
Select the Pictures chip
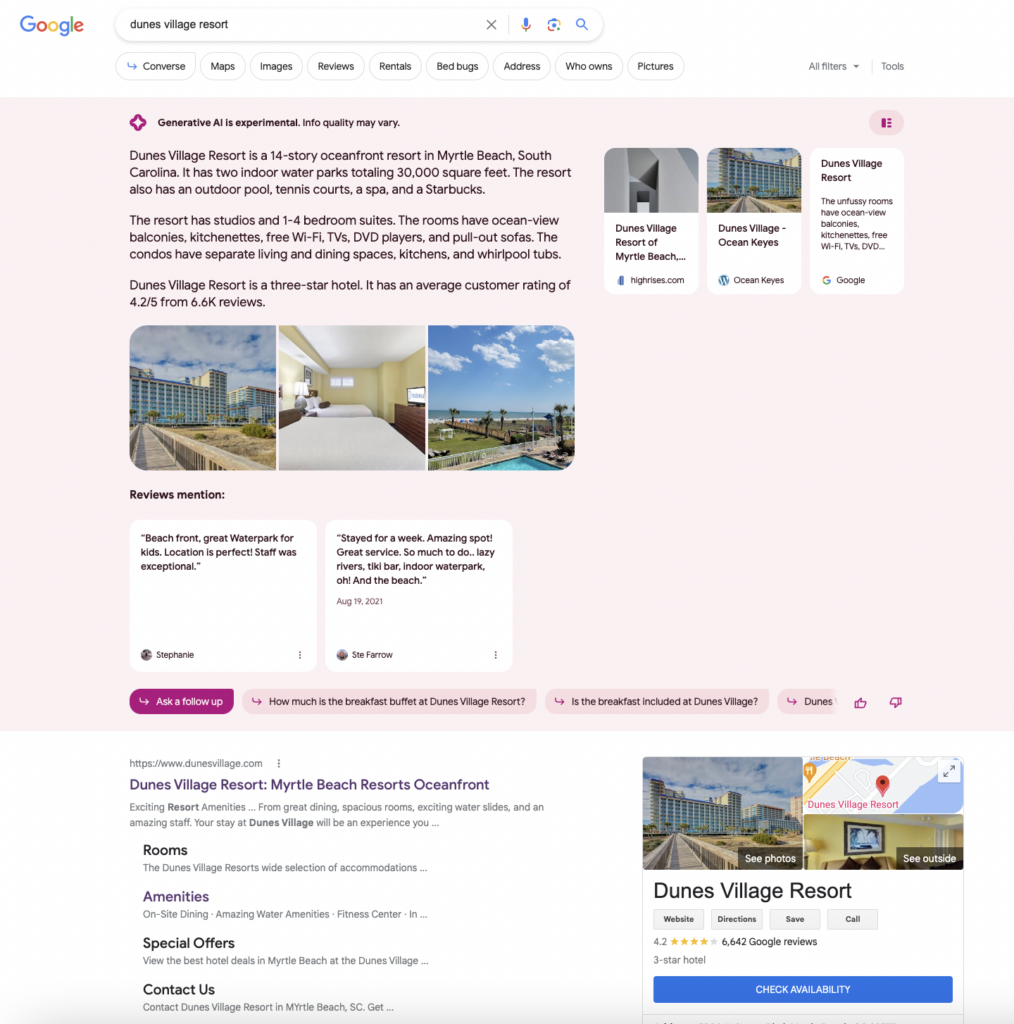tap(656, 67)
